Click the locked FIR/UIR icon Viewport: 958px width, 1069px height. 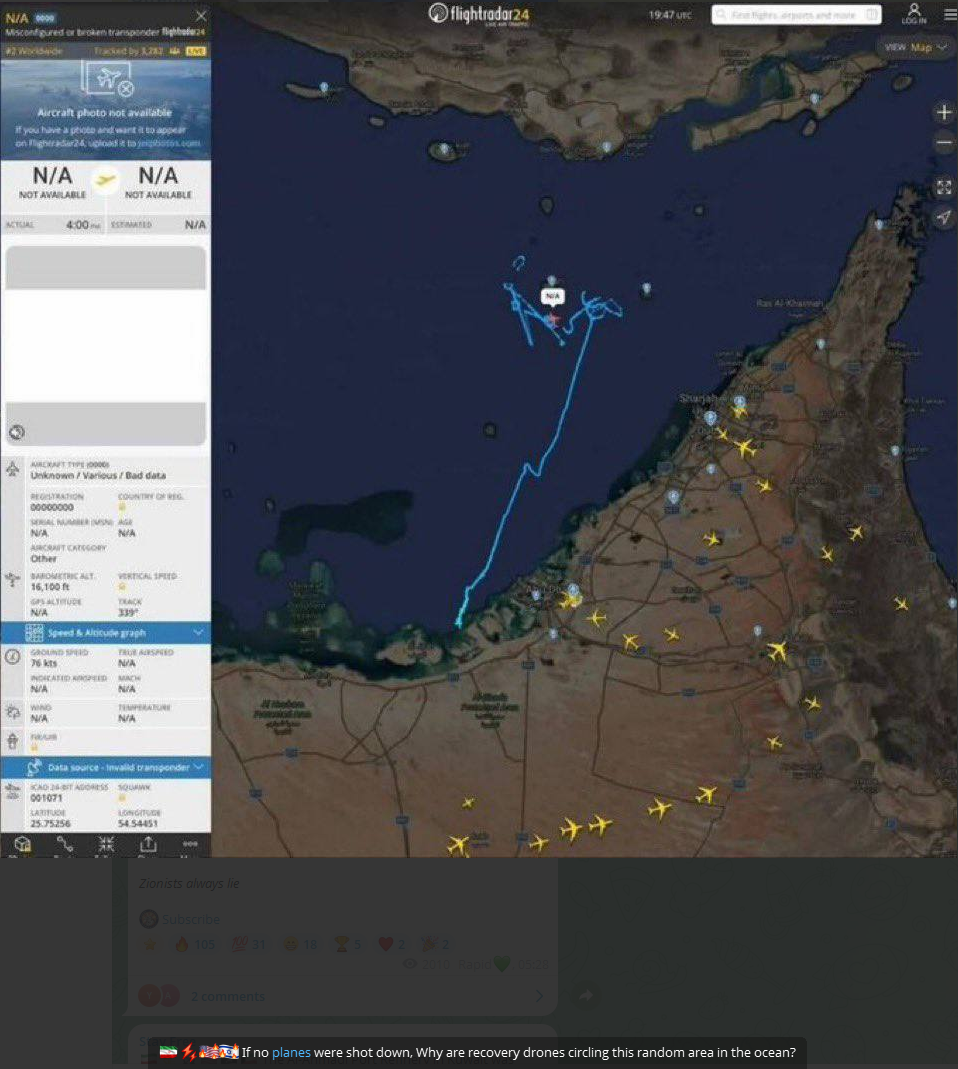click(35, 747)
